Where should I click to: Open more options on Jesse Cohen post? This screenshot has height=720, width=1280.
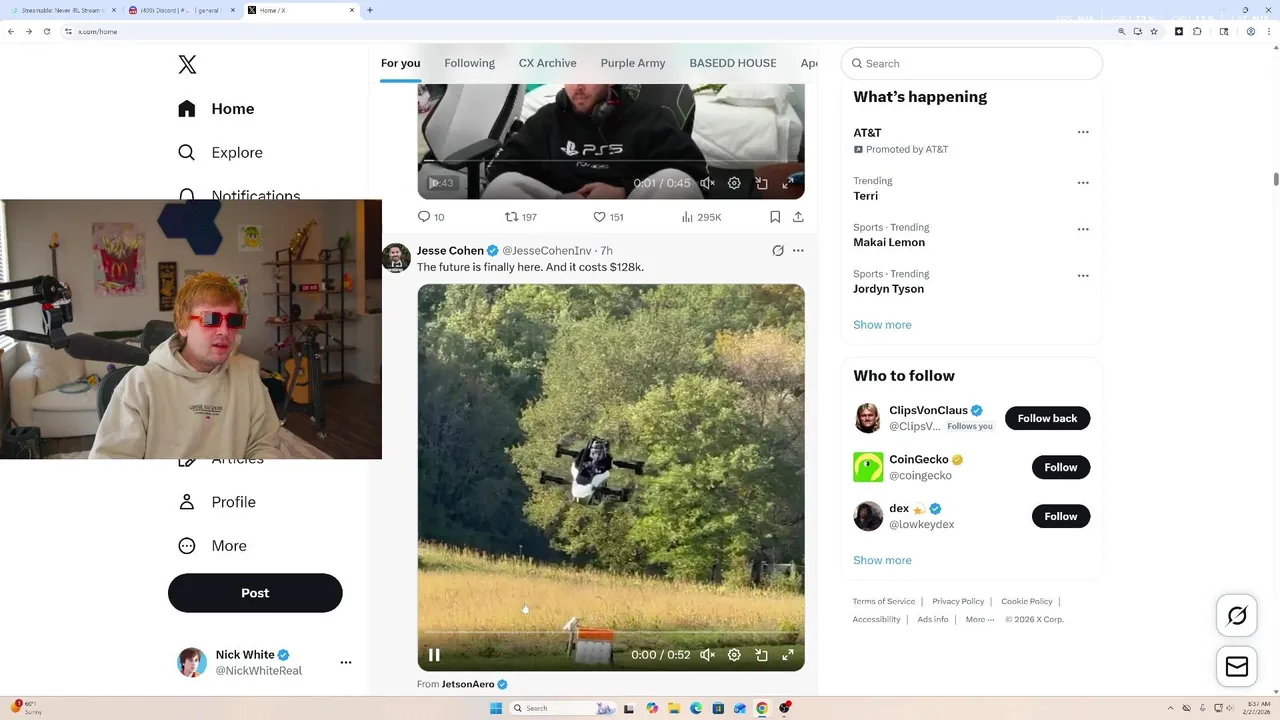(x=798, y=251)
